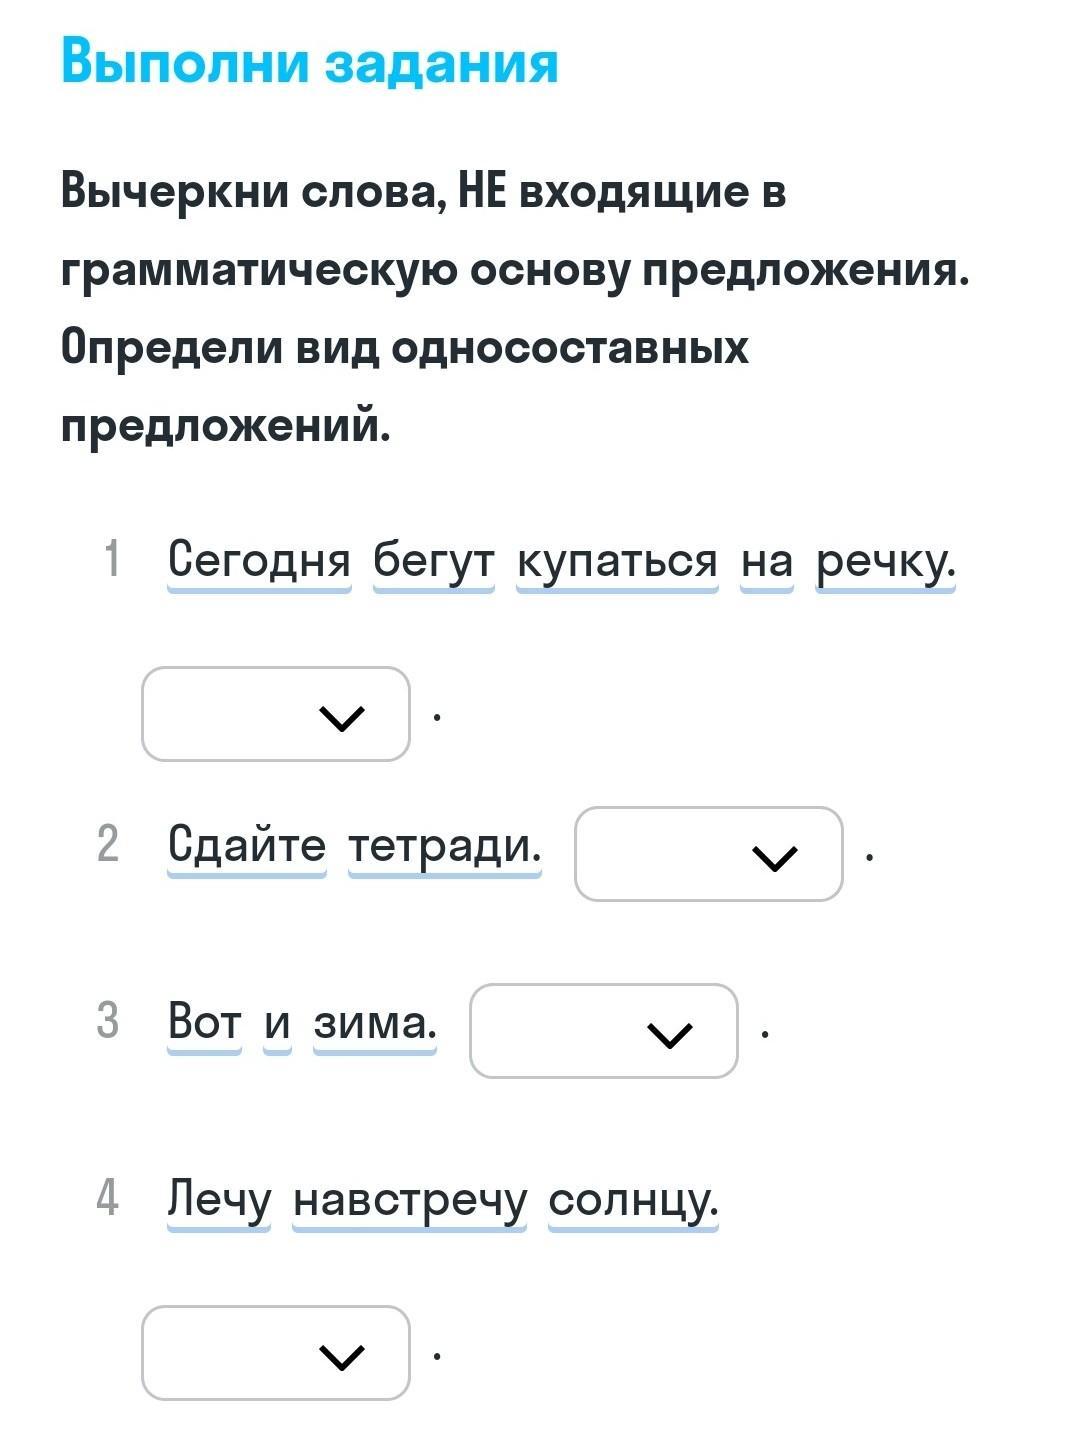This screenshot has width=1080, height=1450.
Task: Click the word 'Сдайте'
Action: [x=247, y=845]
